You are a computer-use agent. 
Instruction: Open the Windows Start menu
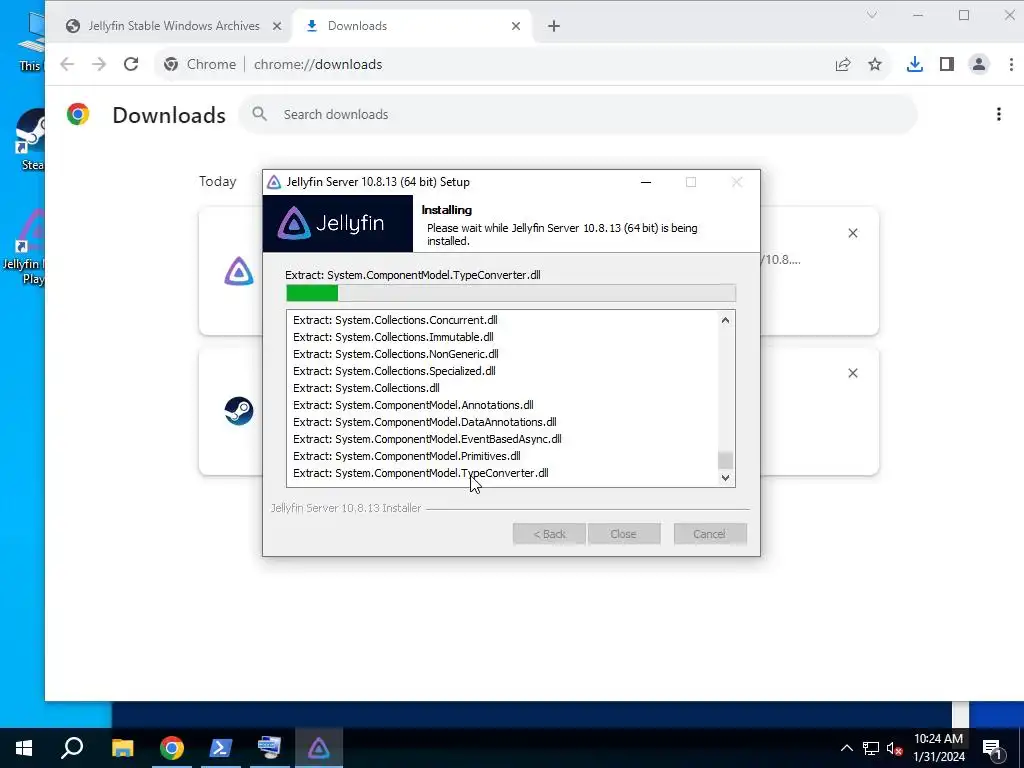pos(24,748)
